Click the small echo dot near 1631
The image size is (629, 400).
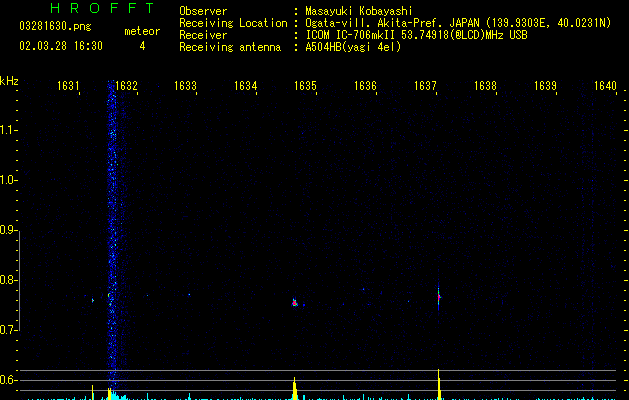[93, 300]
